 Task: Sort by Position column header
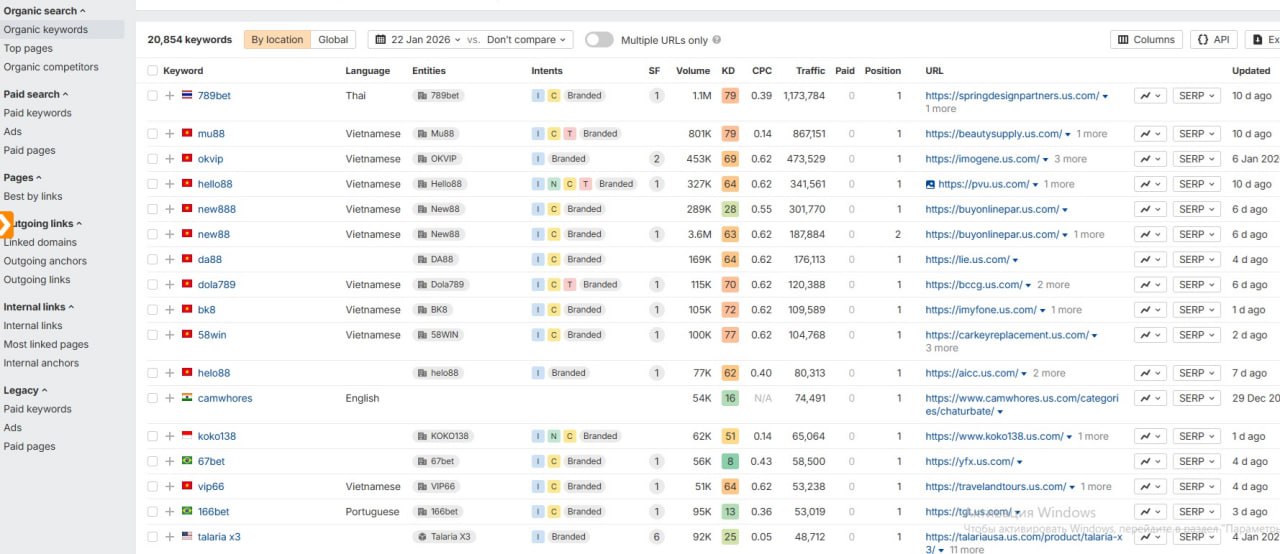tap(883, 71)
